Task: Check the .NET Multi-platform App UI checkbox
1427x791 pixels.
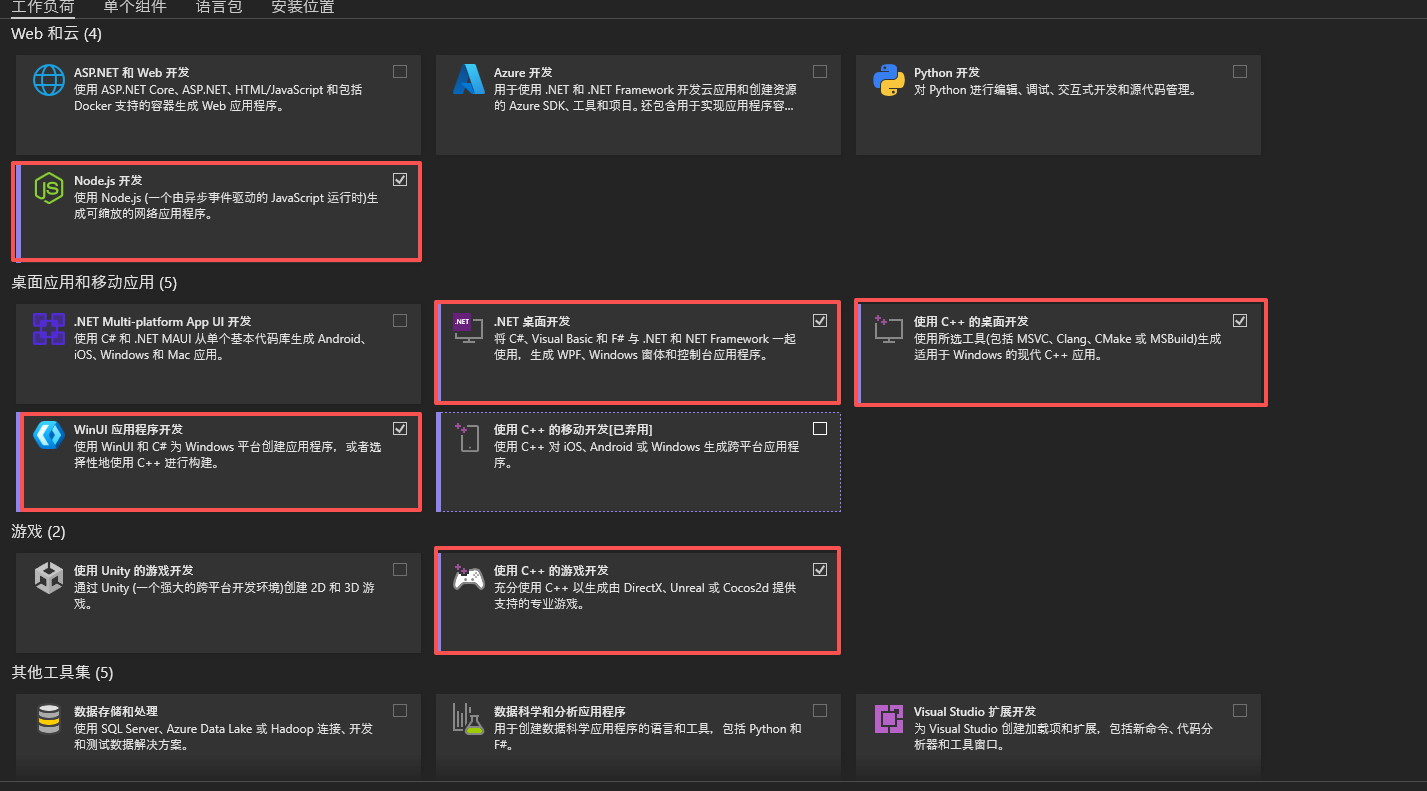Action: tap(400, 321)
